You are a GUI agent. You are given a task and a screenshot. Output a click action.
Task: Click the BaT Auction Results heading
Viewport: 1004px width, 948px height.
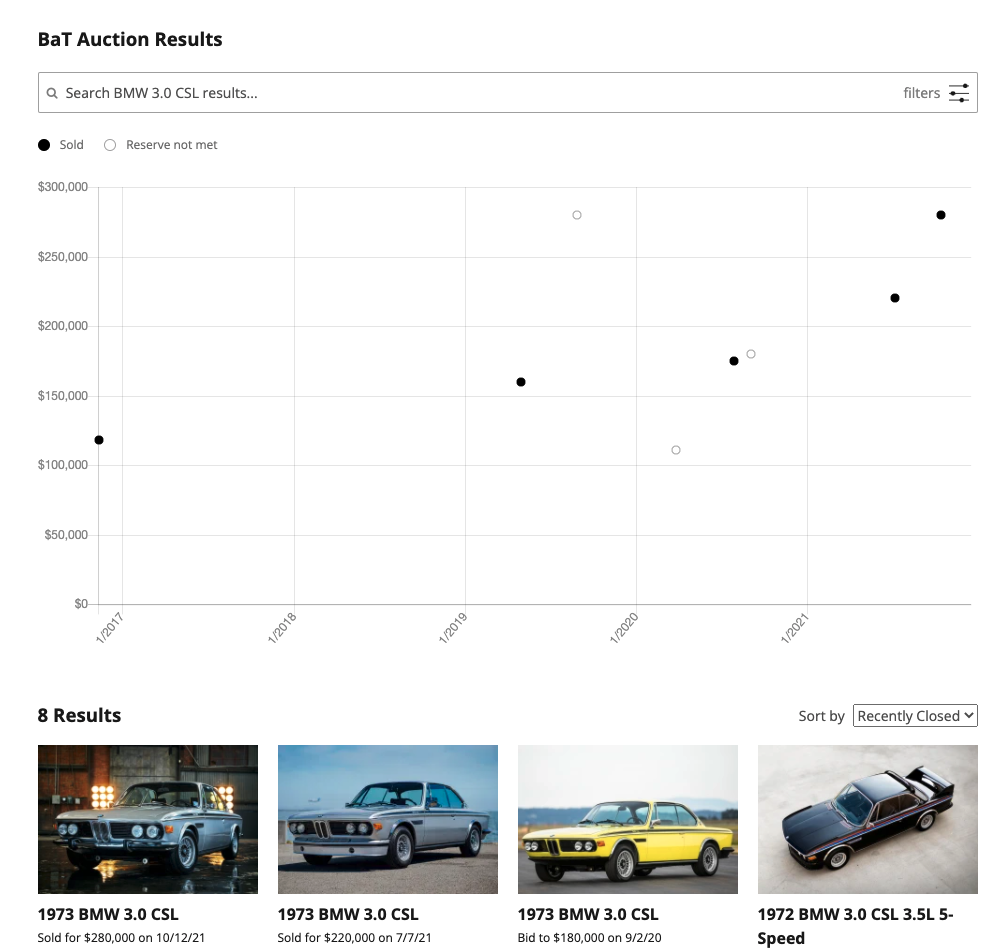(x=130, y=39)
